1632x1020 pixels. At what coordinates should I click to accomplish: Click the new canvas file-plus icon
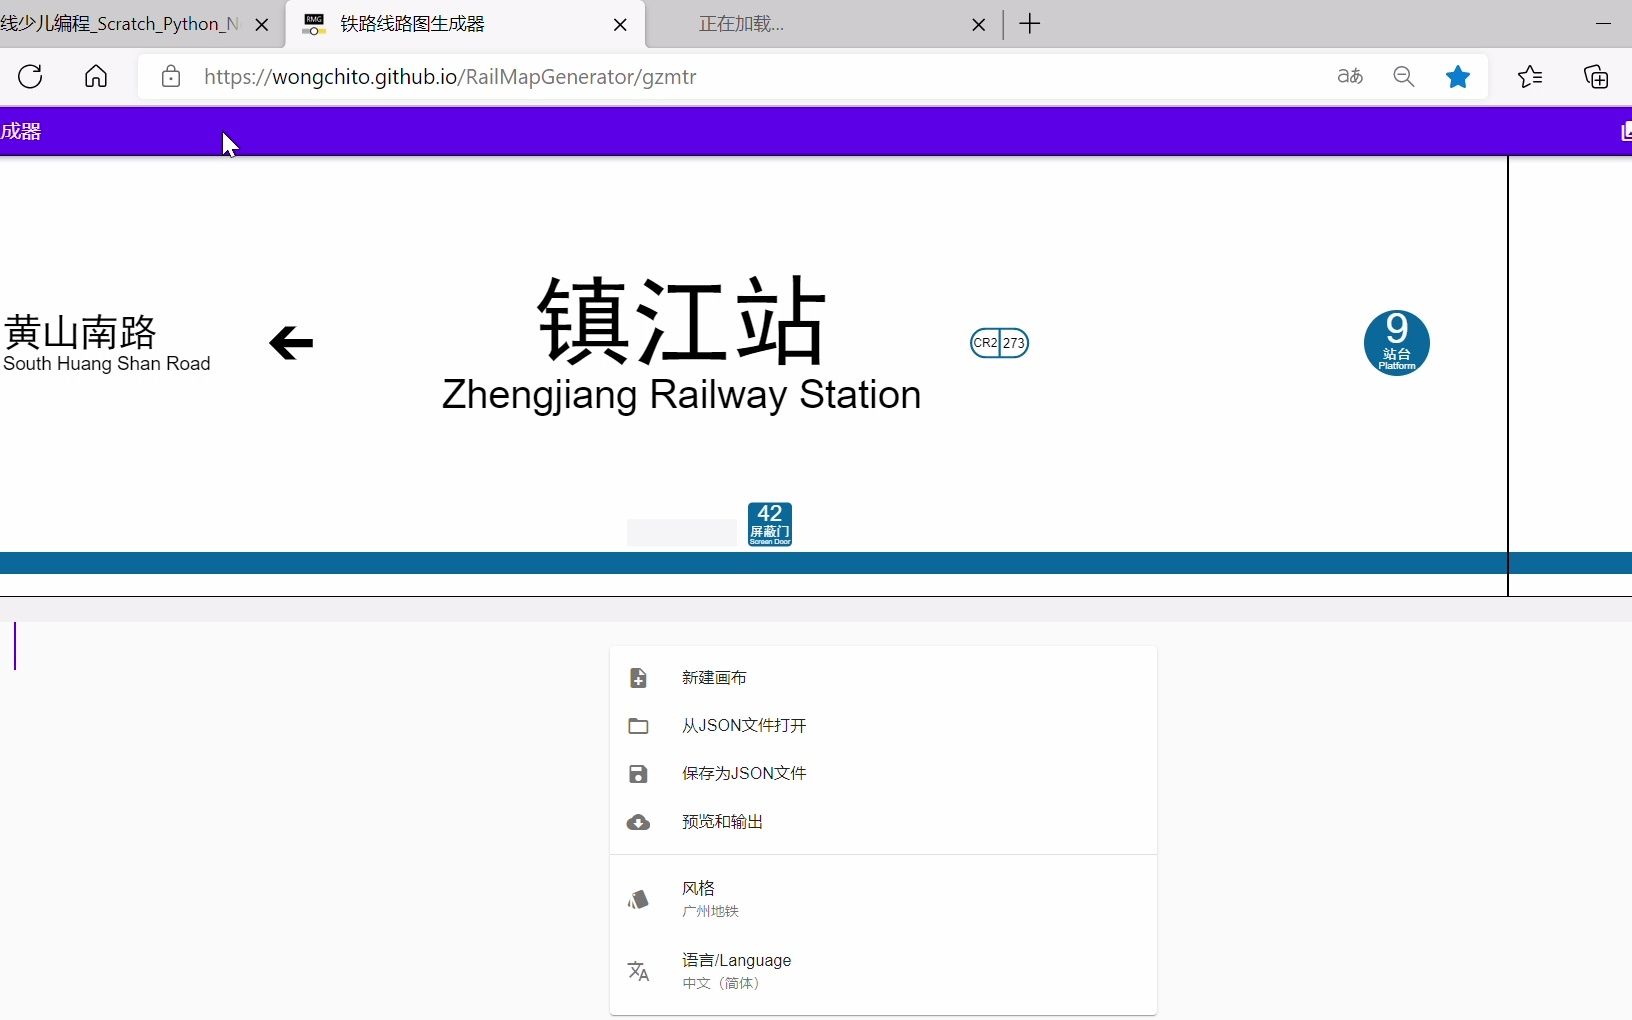tap(638, 678)
